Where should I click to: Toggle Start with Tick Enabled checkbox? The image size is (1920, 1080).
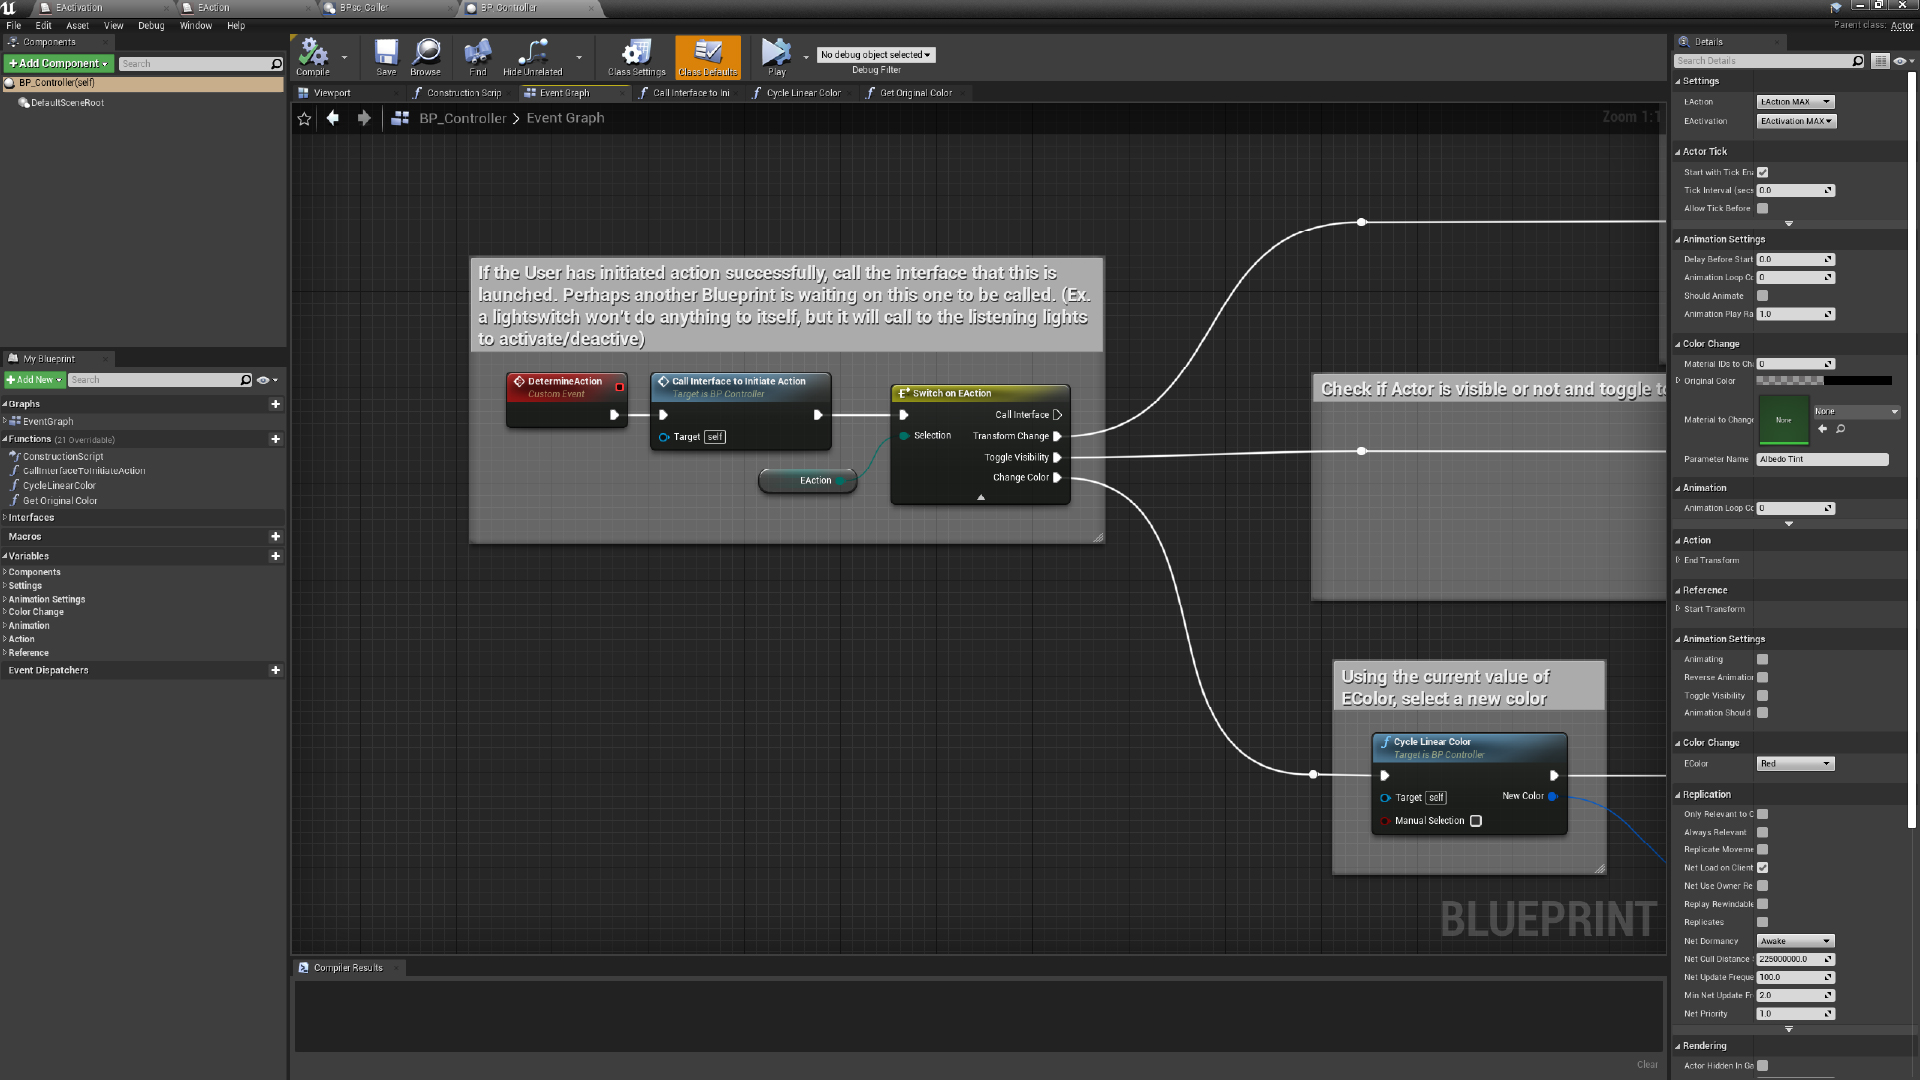click(1763, 172)
